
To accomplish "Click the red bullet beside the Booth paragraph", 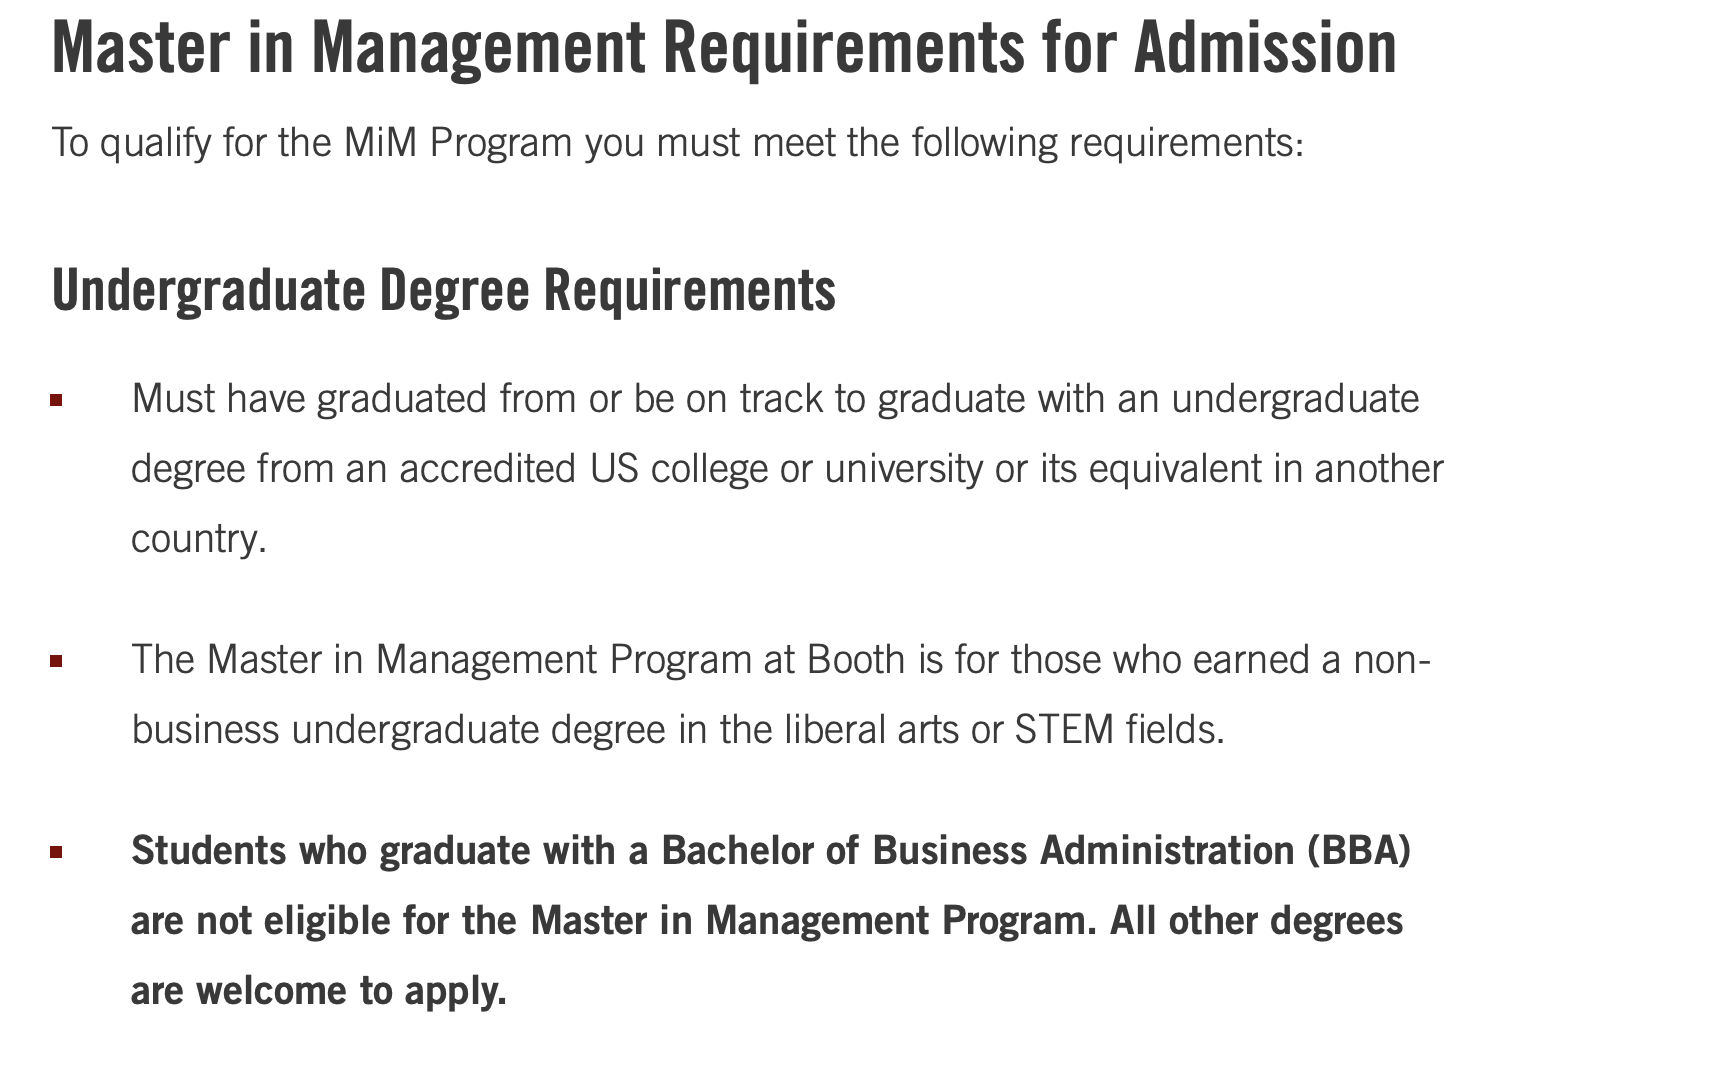I will 56,661.
